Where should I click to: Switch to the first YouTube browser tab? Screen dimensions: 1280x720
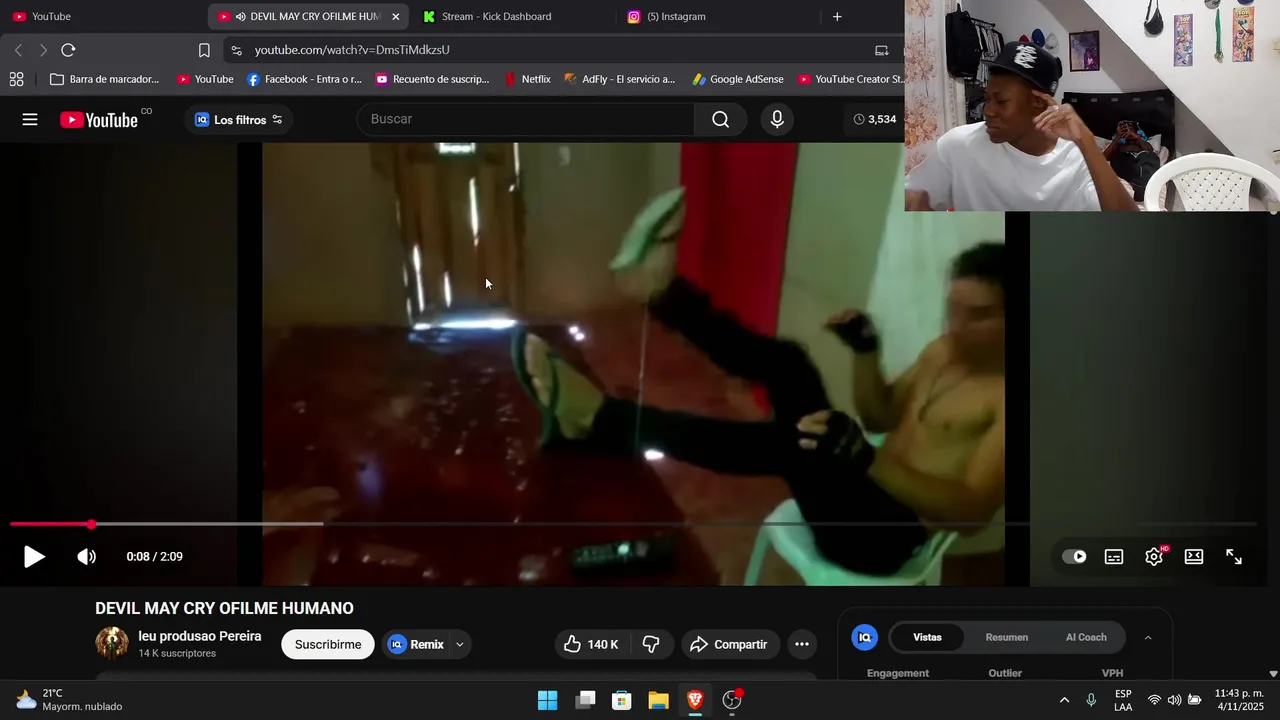coord(100,16)
